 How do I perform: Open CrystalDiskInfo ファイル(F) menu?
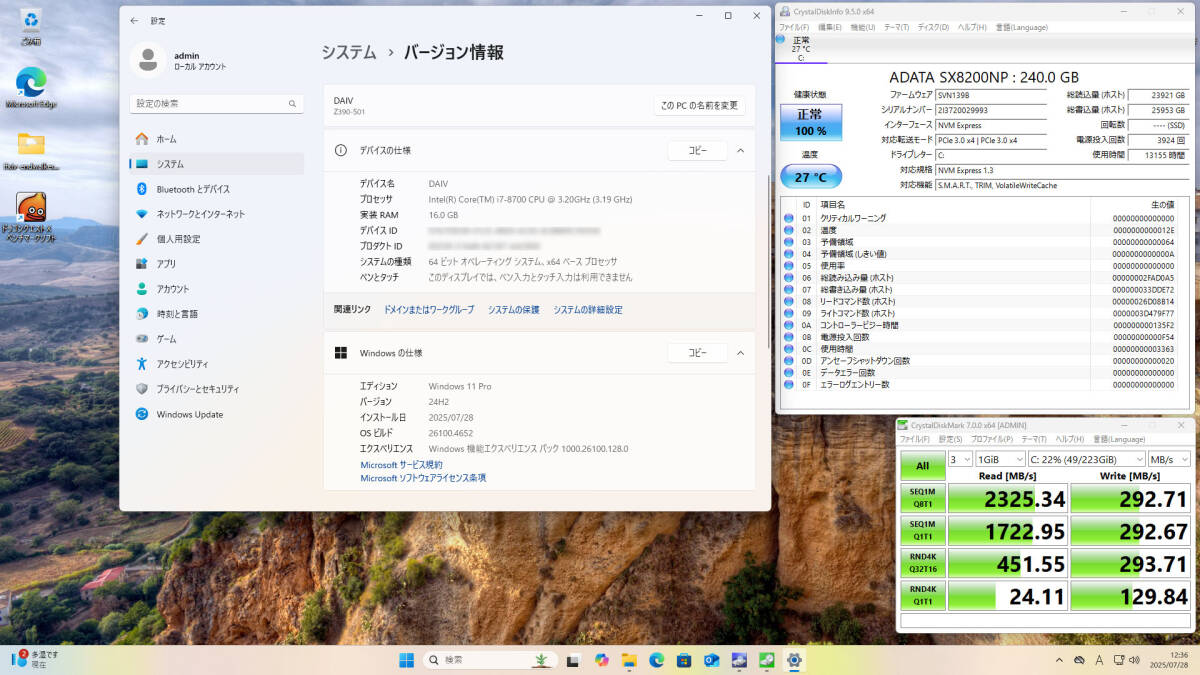click(x=794, y=27)
